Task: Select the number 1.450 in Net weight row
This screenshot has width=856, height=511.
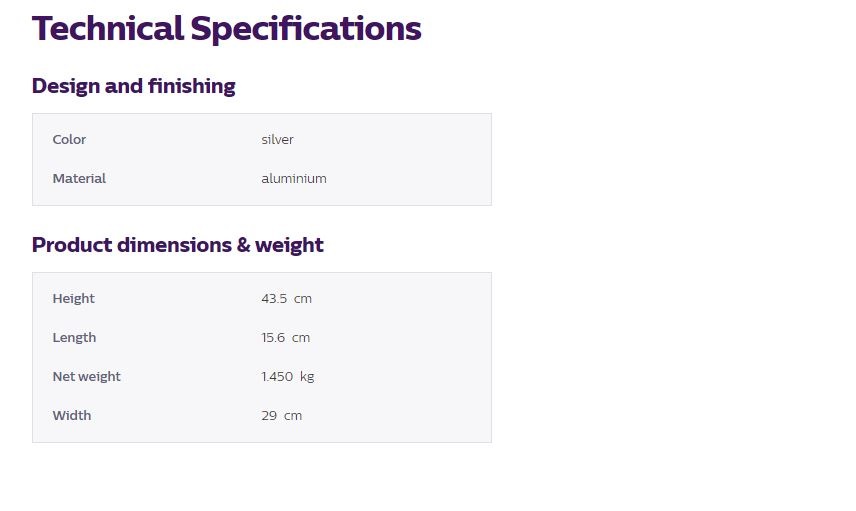Action: 276,377
